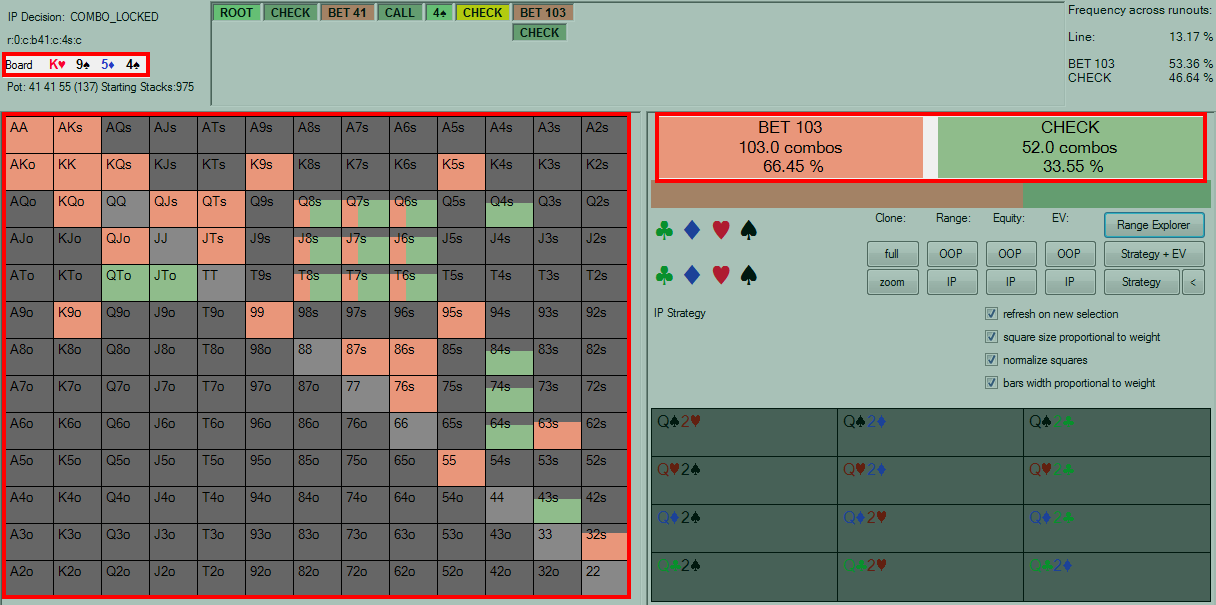Select the AKs cell in the range grid

pos(76,134)
